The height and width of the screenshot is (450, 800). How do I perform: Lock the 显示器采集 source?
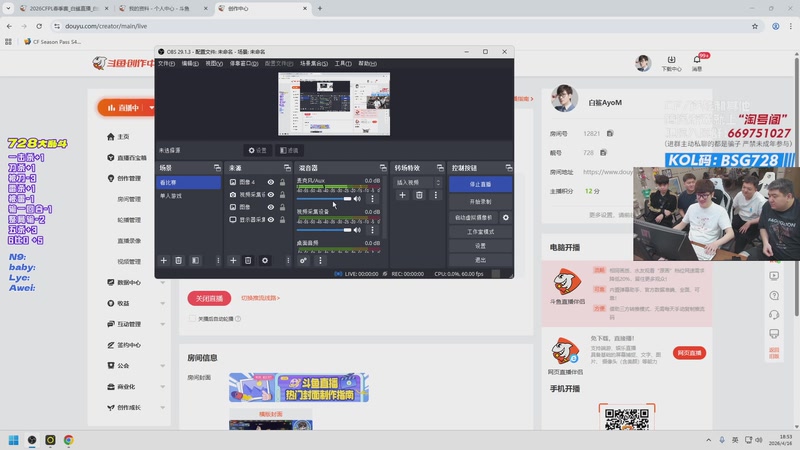[282, 219]
